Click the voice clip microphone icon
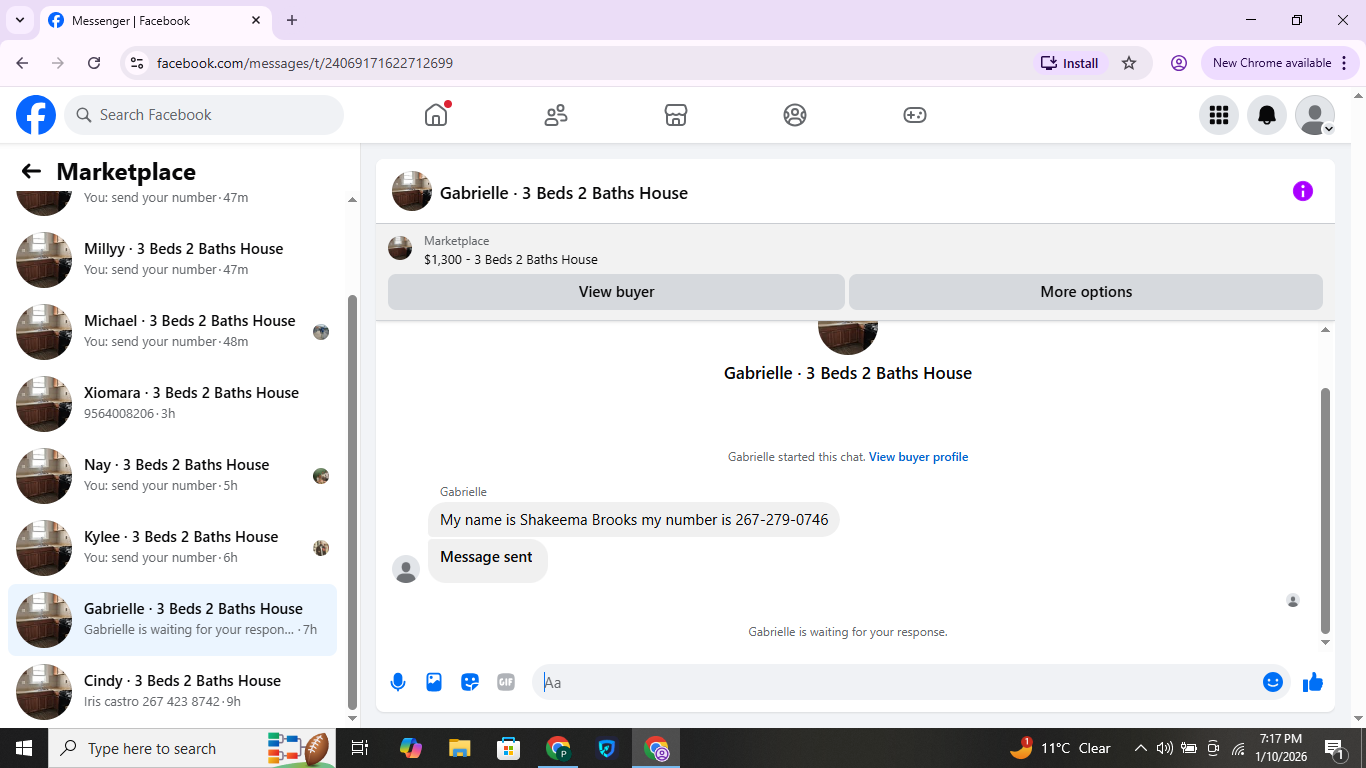The height and width of the screenshot is (768, 1366). 398,682
